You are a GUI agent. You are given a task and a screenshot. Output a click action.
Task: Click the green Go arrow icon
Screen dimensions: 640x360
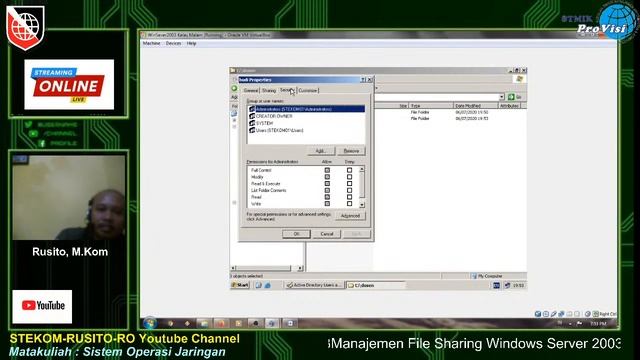pos(511,97)
